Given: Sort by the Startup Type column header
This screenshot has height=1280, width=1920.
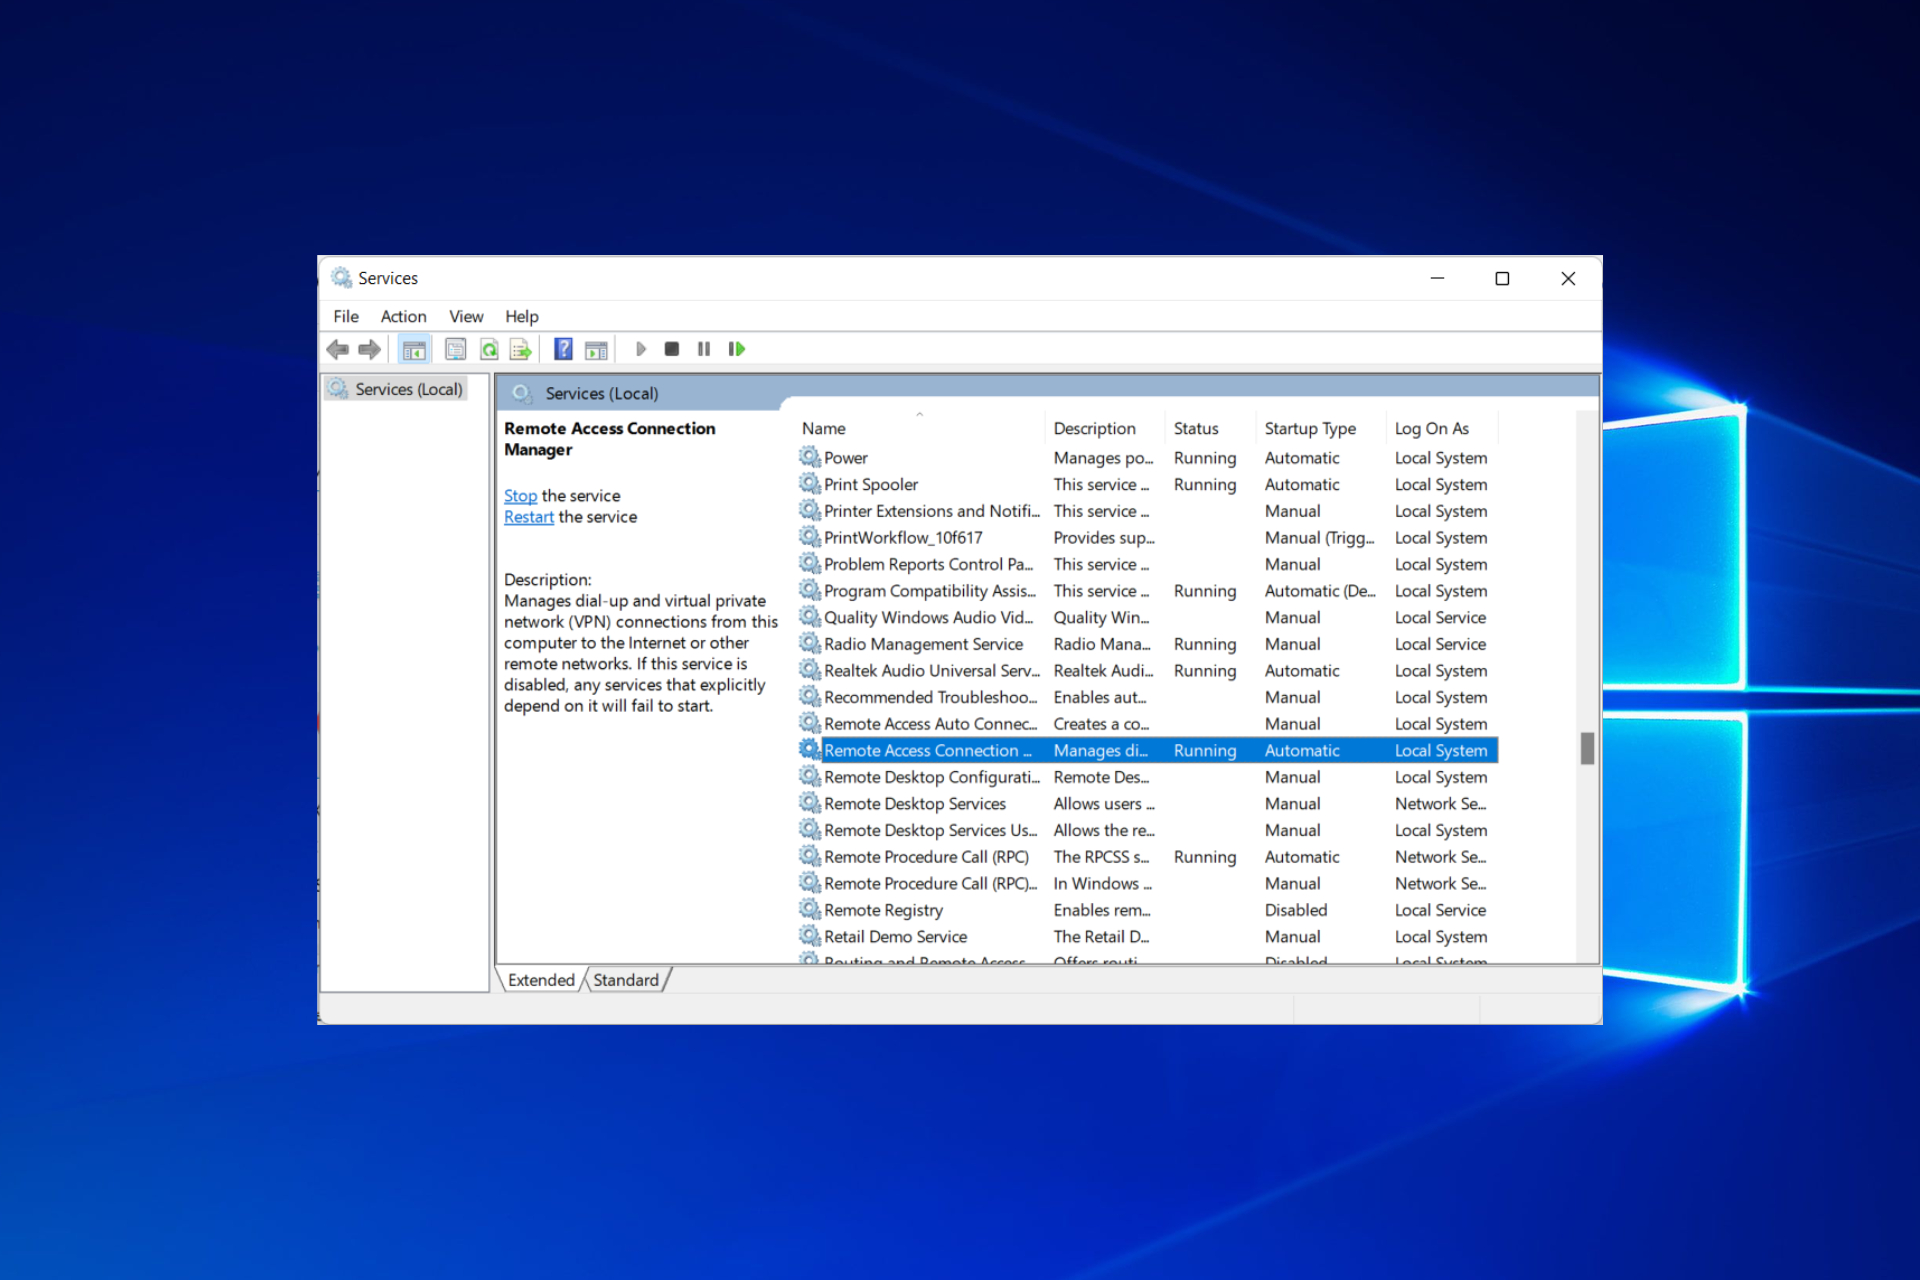Looking at the screenshot, I should [1321, 428].
